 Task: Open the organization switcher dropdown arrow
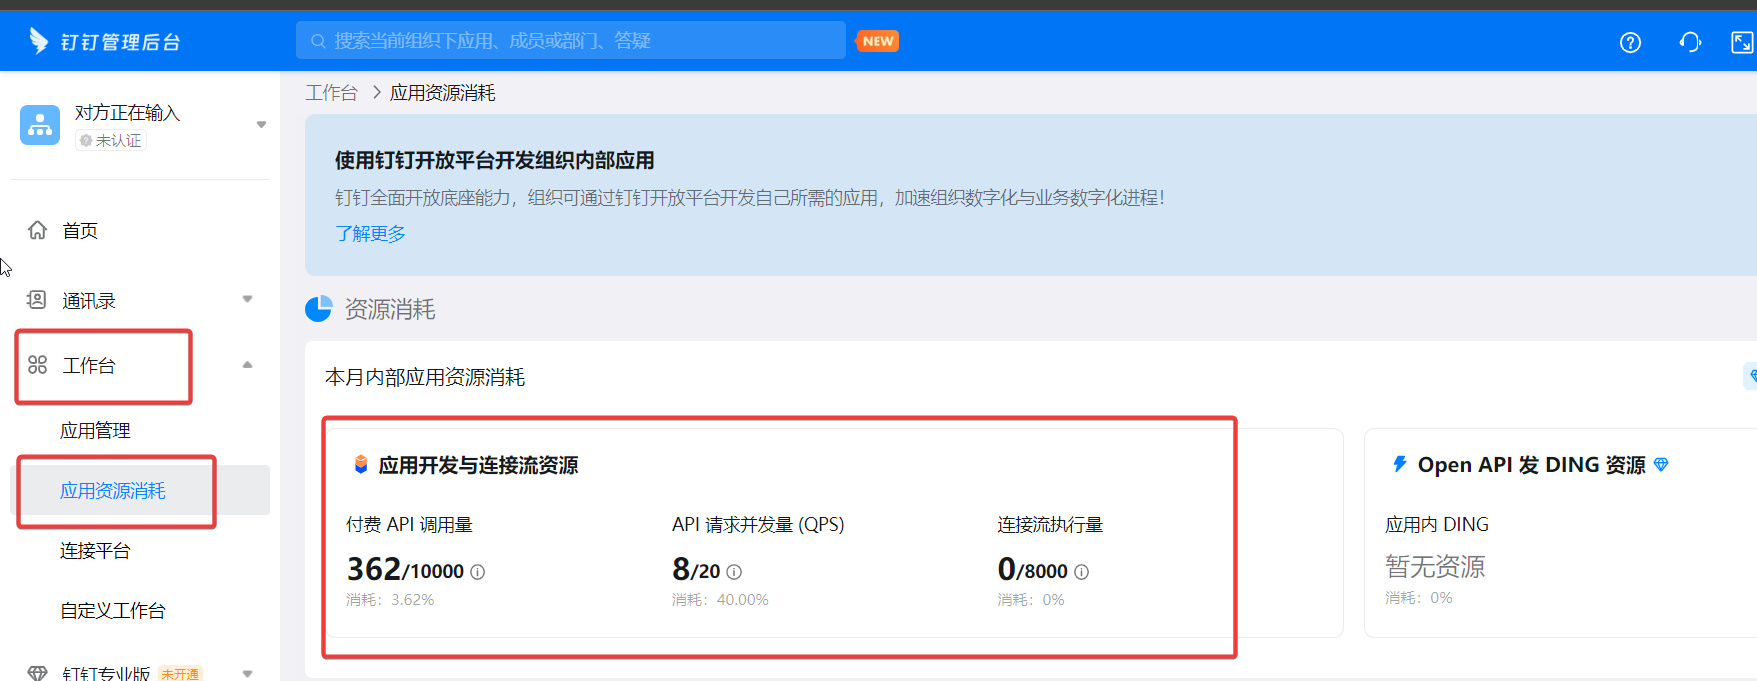click(x=261, y=125)
